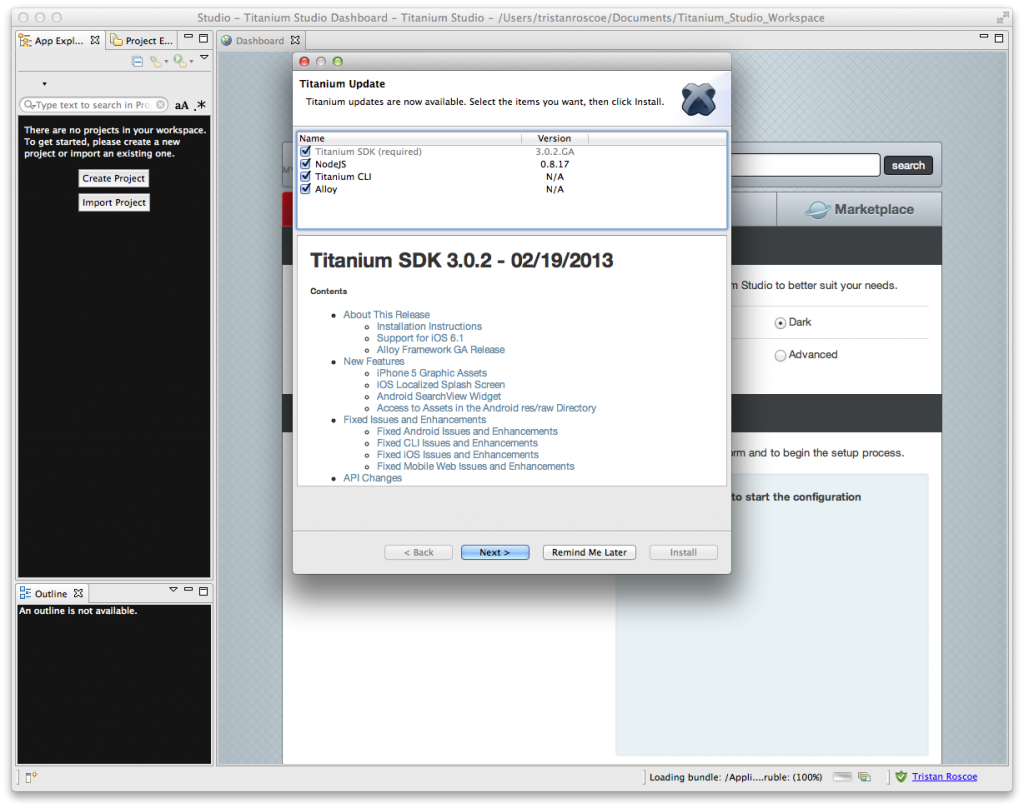Click the Create Project button
Screen dimensions: 1024x808
(x=114, y=178)
